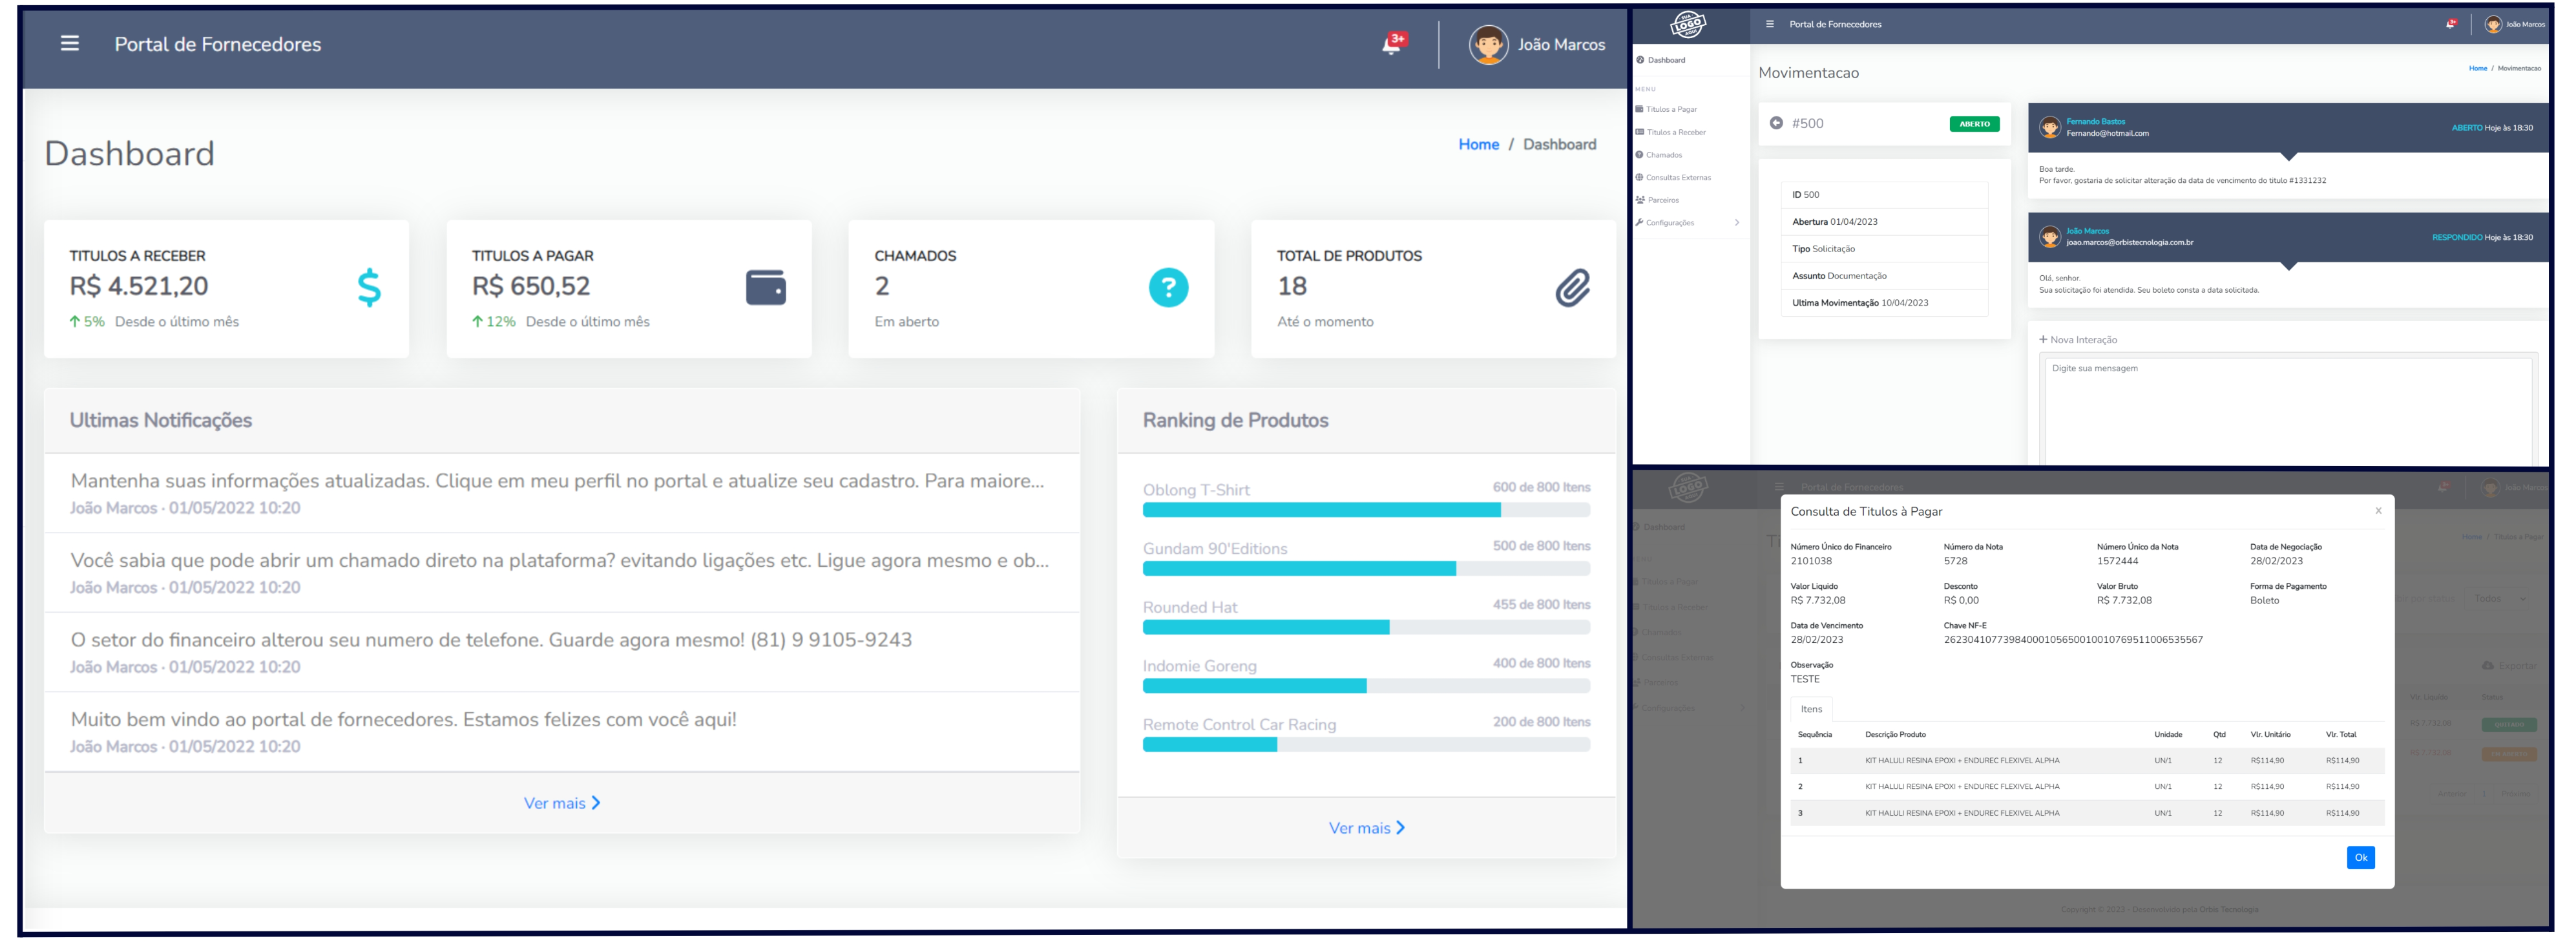The width and height of the screenshot is (2576, 950).
Task: Click Ver mais under Ultimas Notificações
Action: (562, 803)
